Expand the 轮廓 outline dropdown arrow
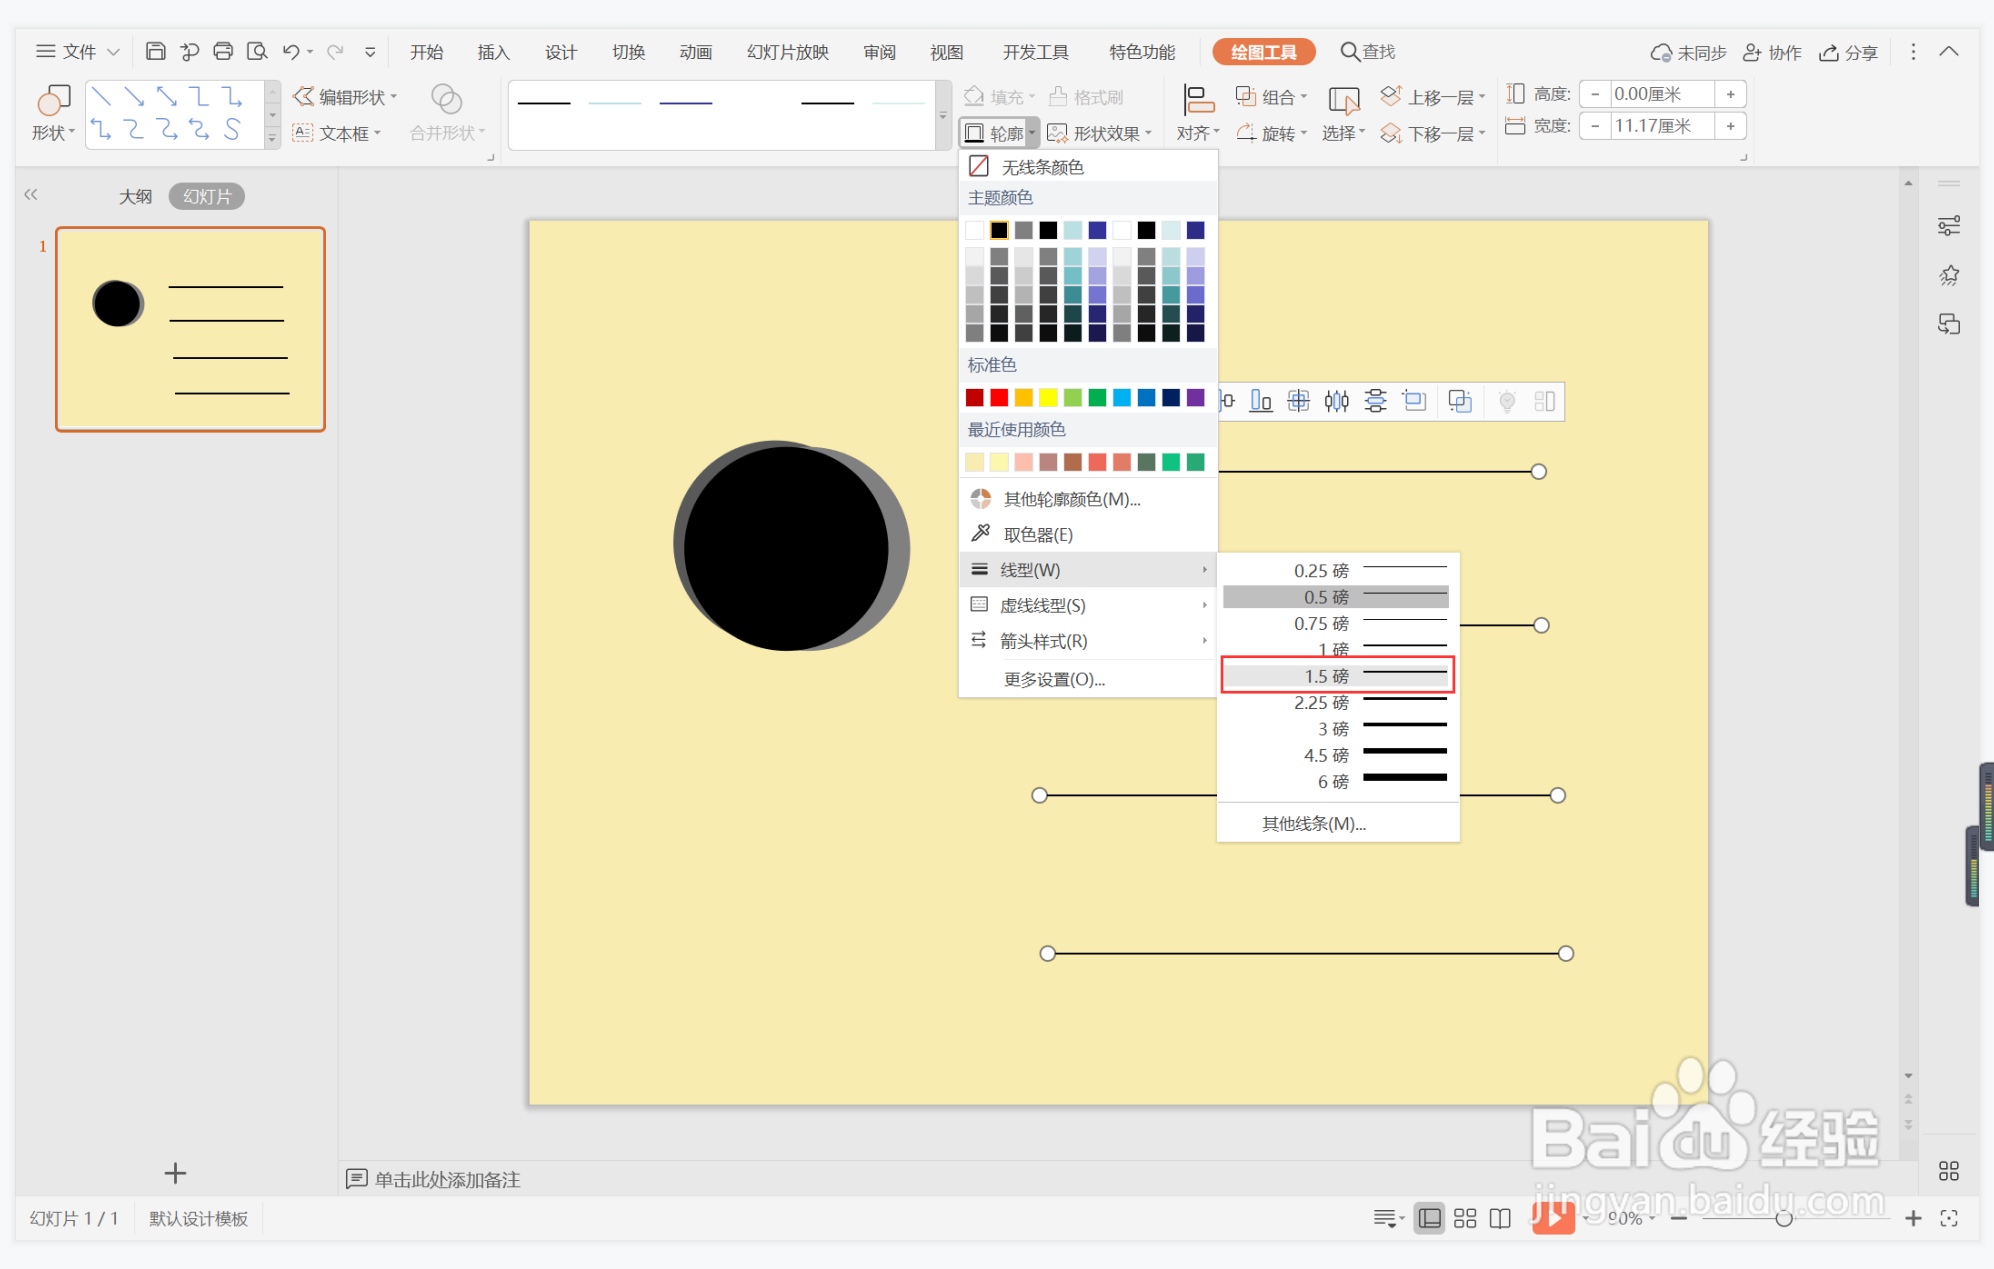Image resolution: width=1994 pixels, height=1269 pixels. 1032,133
